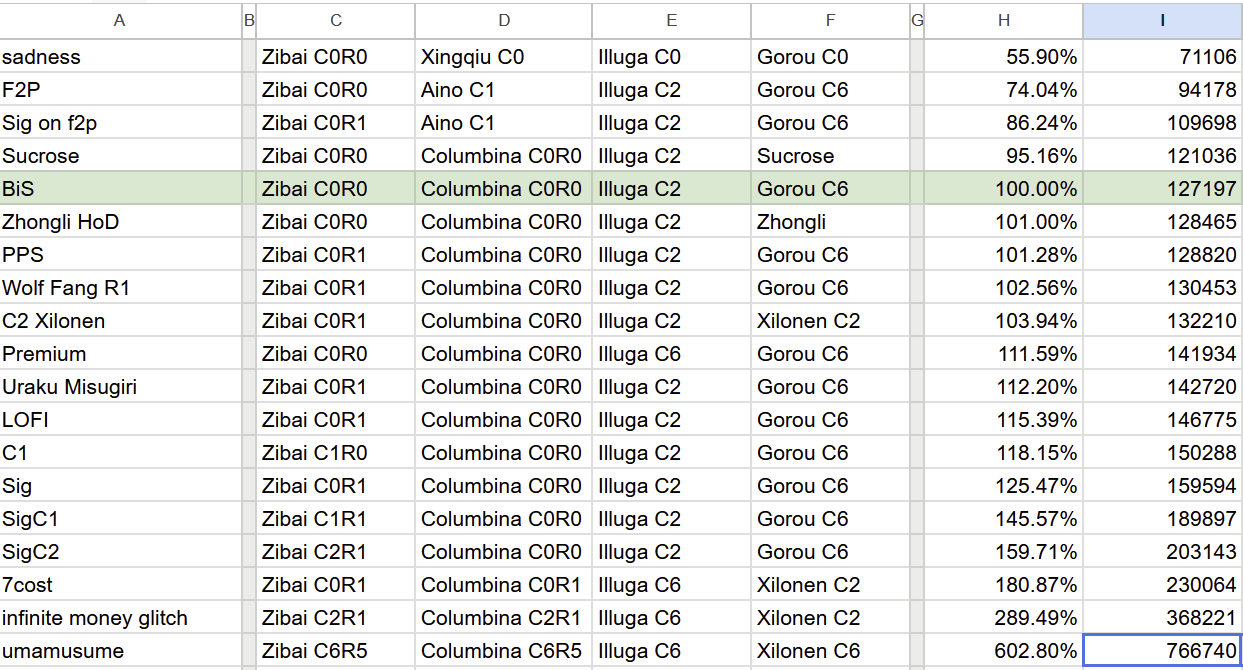
Task: Click the 'Zhongli HoD' cell
Action: tap(120, 222)
